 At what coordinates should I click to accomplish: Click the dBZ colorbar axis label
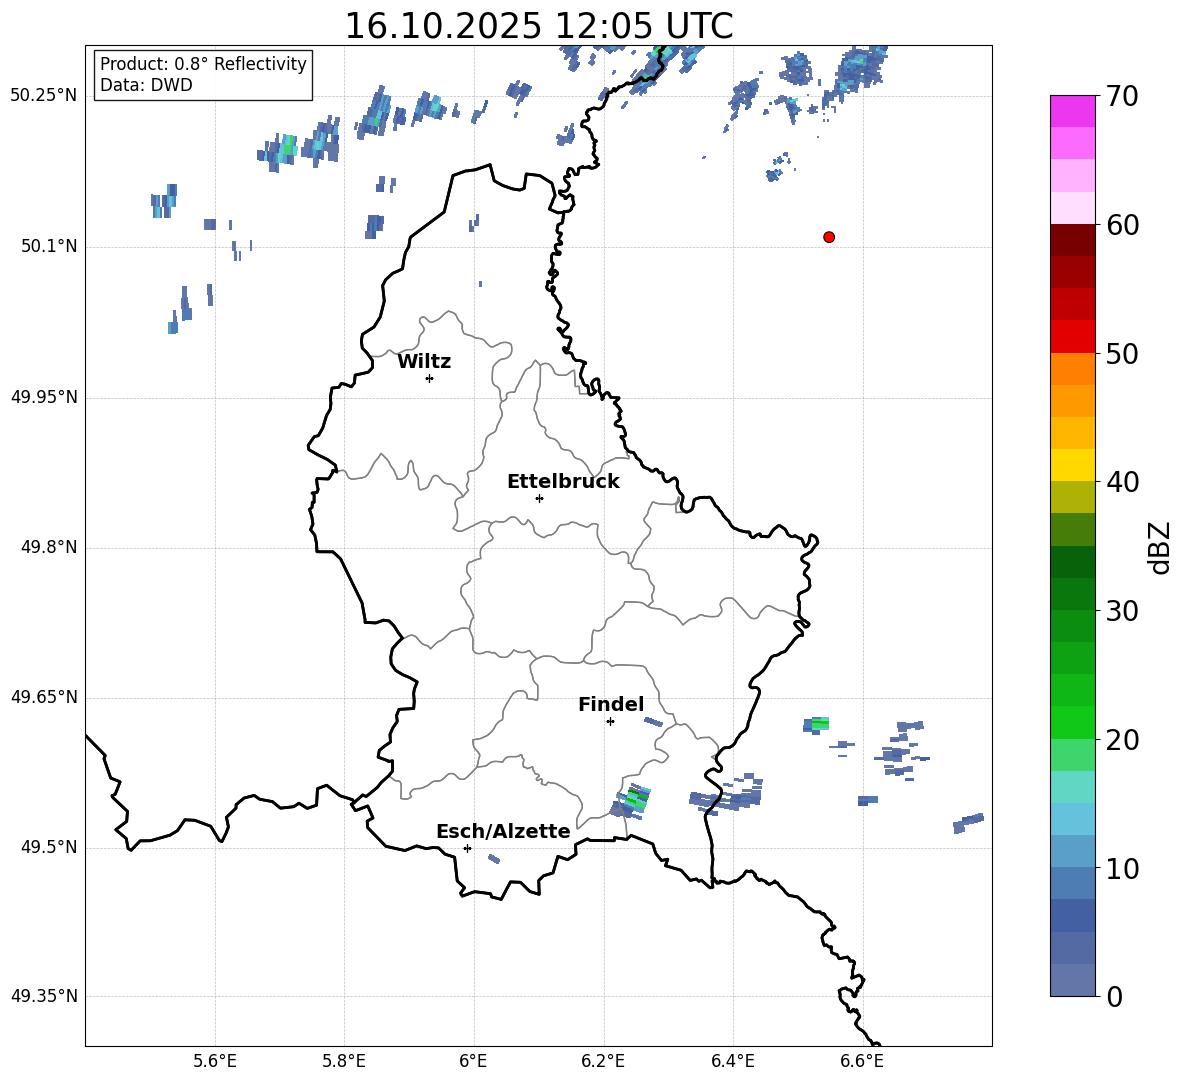(1160, 547)
